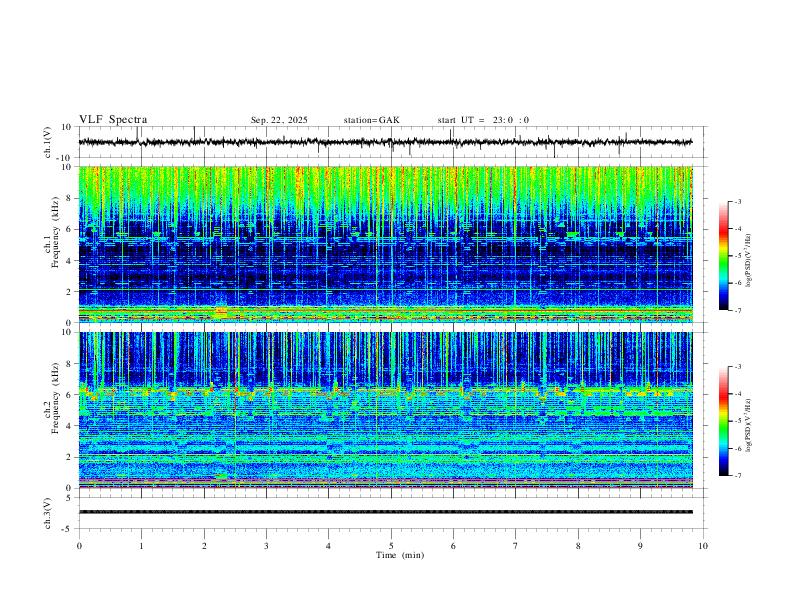Image resolution: width=792 pixels, height=612 pixels.
Task: Click the ch.2 spectrogram color bar
Action: [724, 421]
